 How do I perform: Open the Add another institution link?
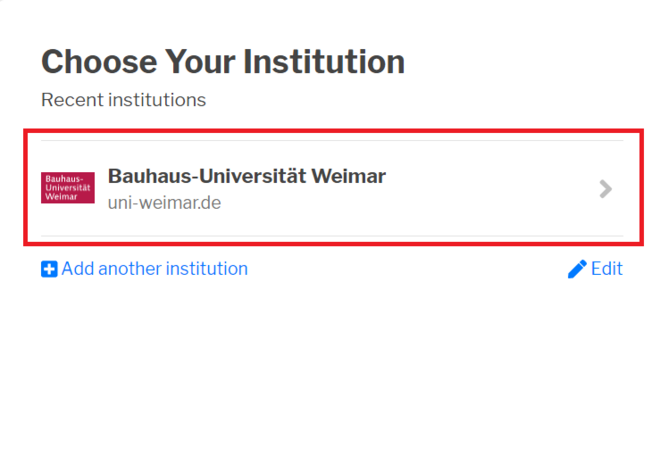[x=144, y=269]
